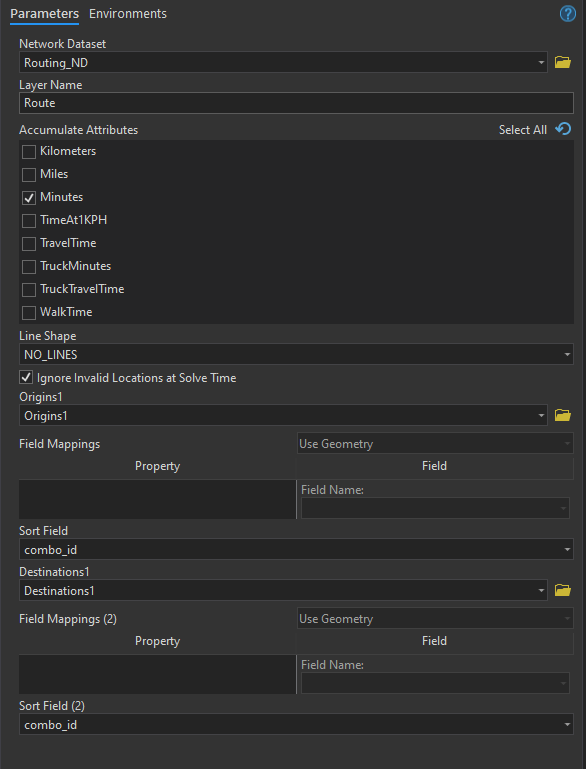Image resolution: width=586 pixels, height=769 pixels.
Task: Browse for Origins1 with folder icon
Action: coord(562,415)
